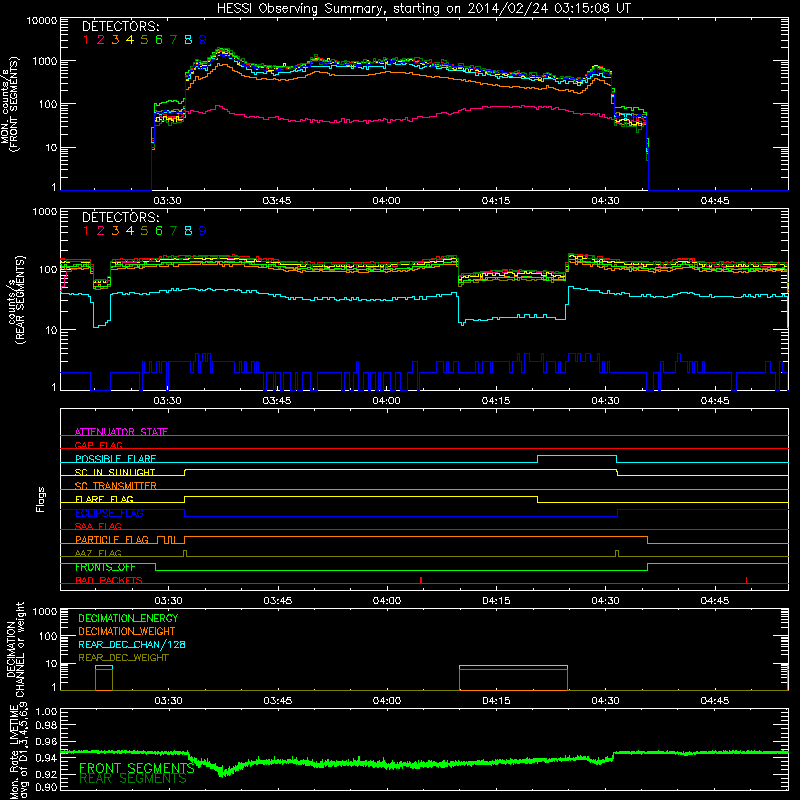Click the DECIMATION_ENERGY legend entry
The image size is (800, 800).
point(128,618)
